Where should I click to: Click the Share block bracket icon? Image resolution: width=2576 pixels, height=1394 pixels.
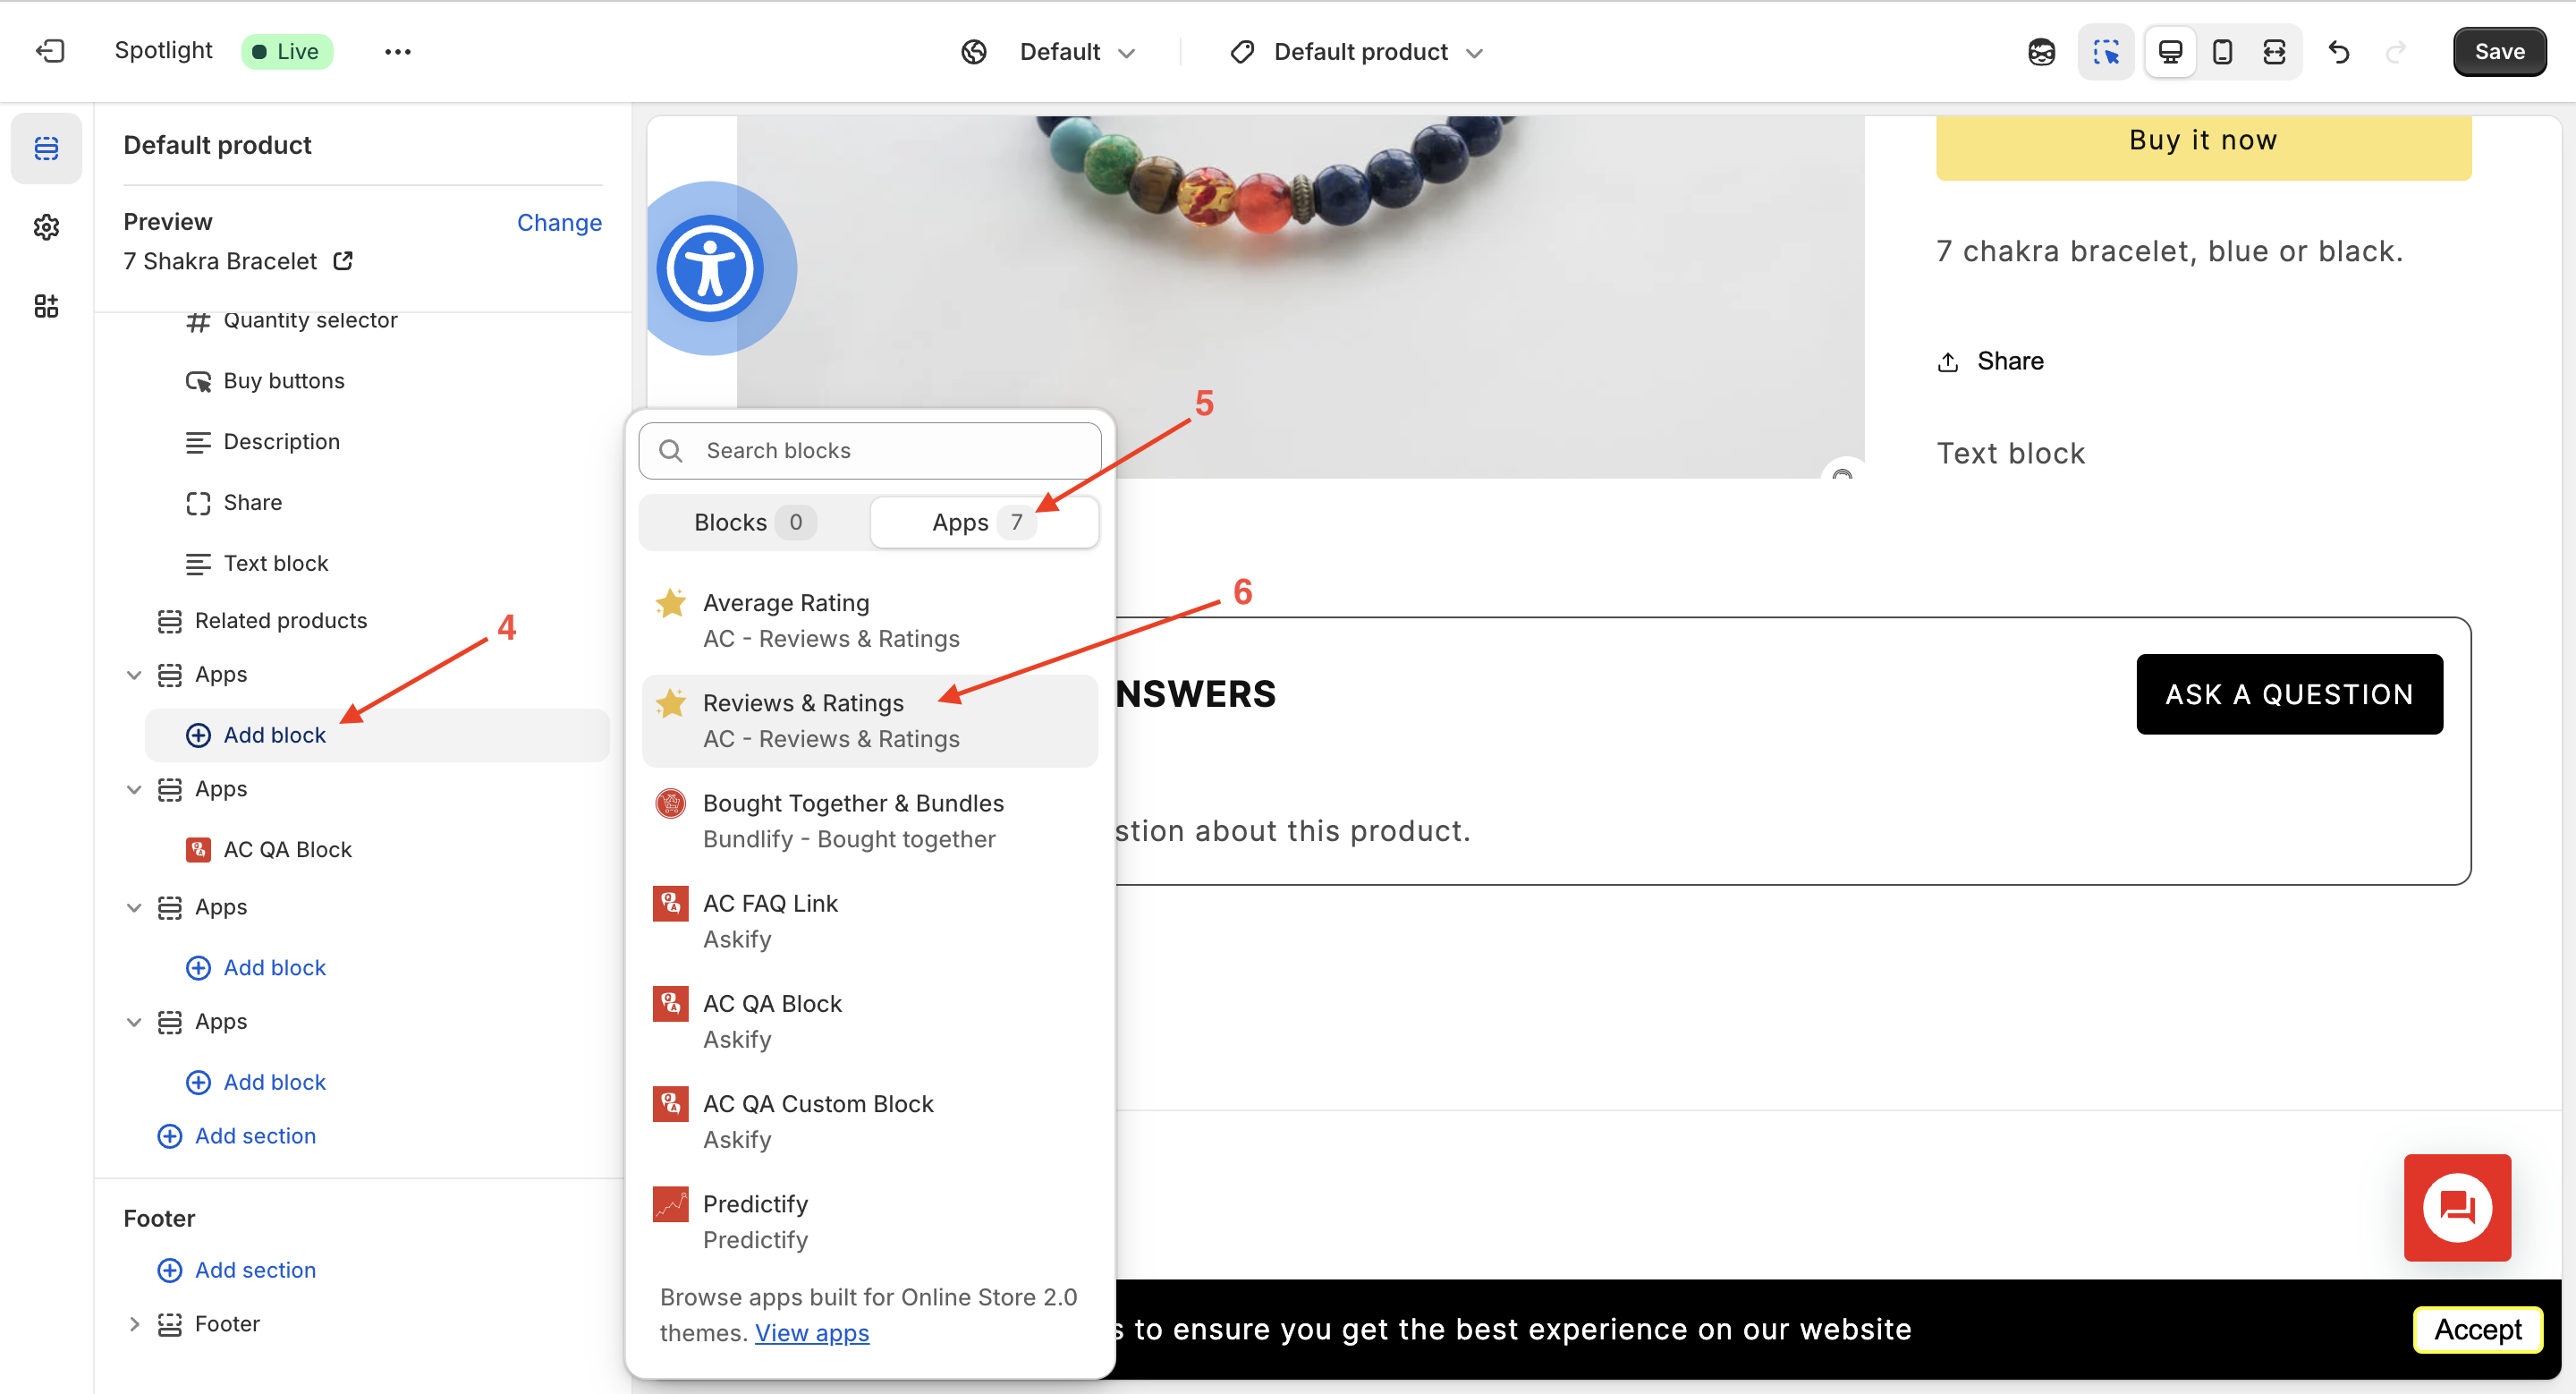point(198,503)
